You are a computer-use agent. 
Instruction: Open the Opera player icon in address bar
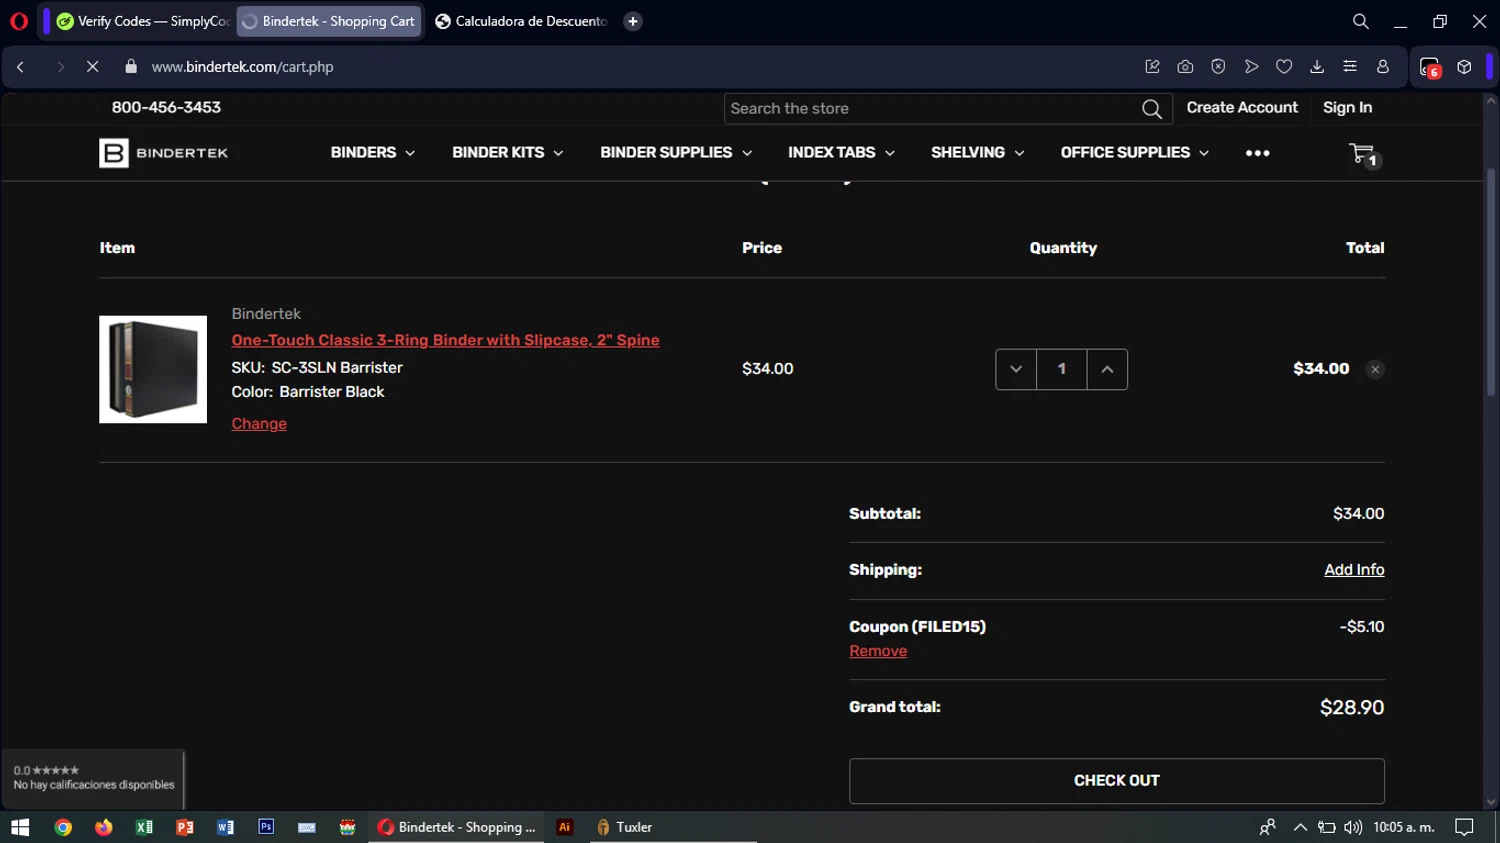1251,67
